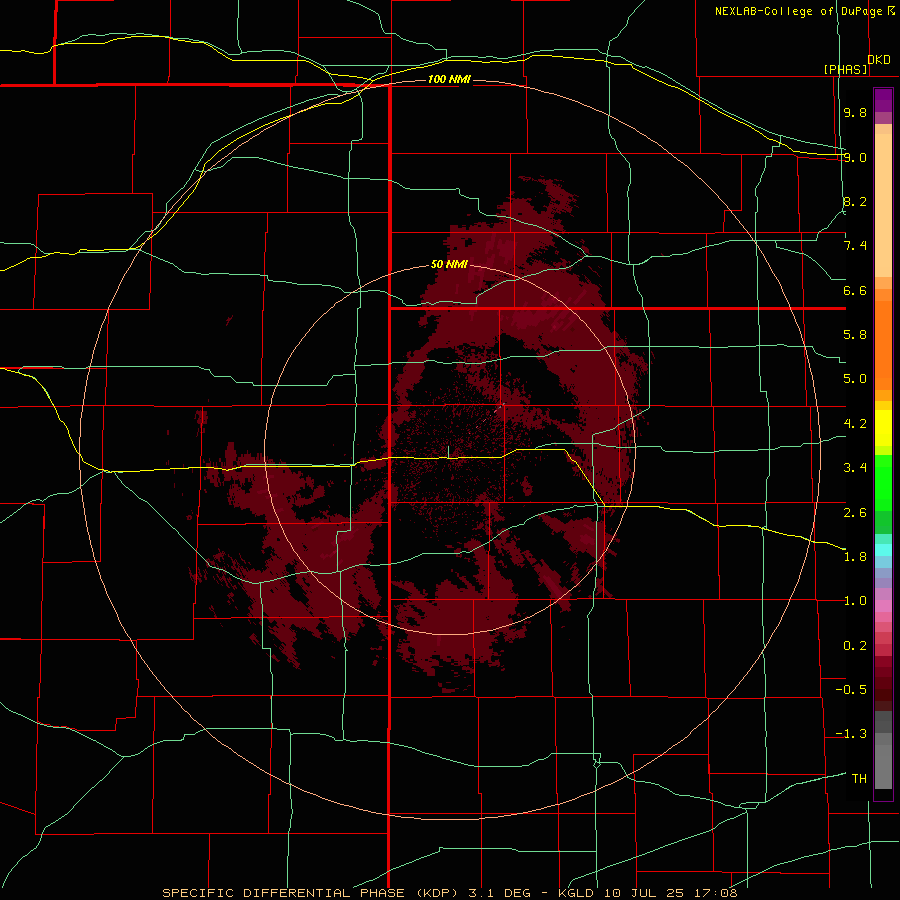Click the 1.0 scale value
Viewport: 900px width, 900px height.
click(x=855, y=601)
